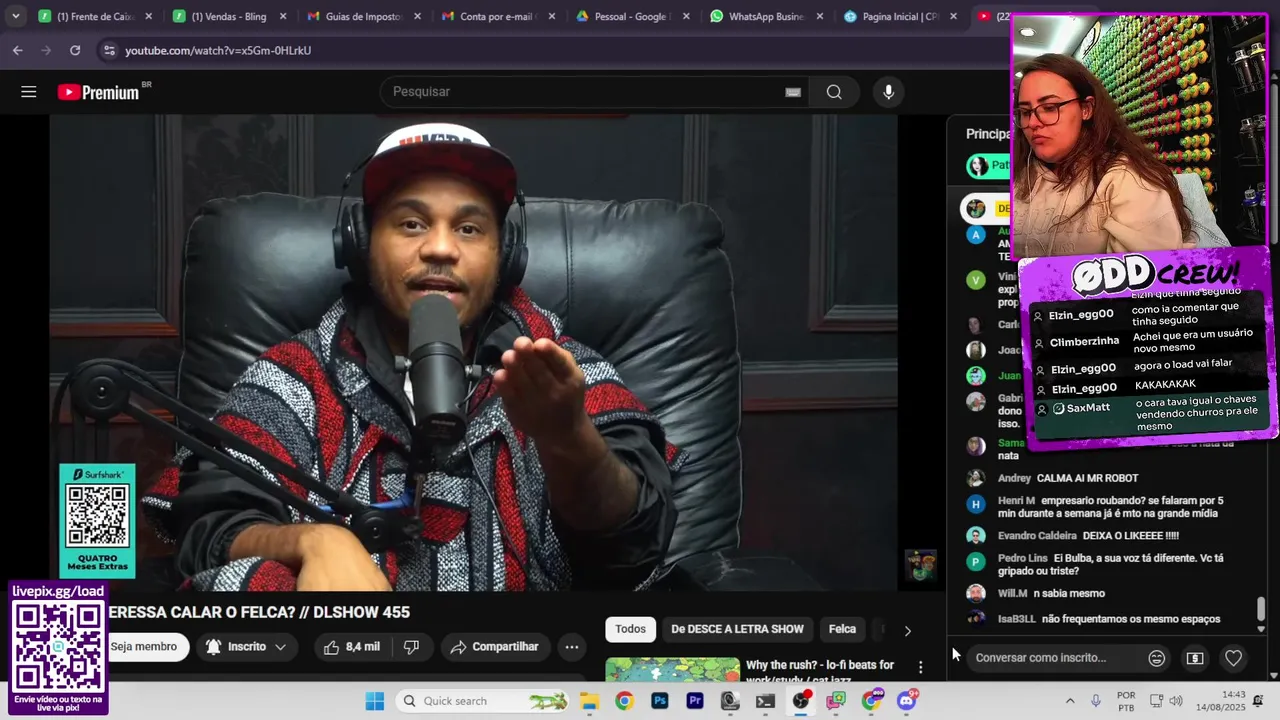Dislike the video with thumbs-down icon
1280x720 pixels.
point(411,647)
